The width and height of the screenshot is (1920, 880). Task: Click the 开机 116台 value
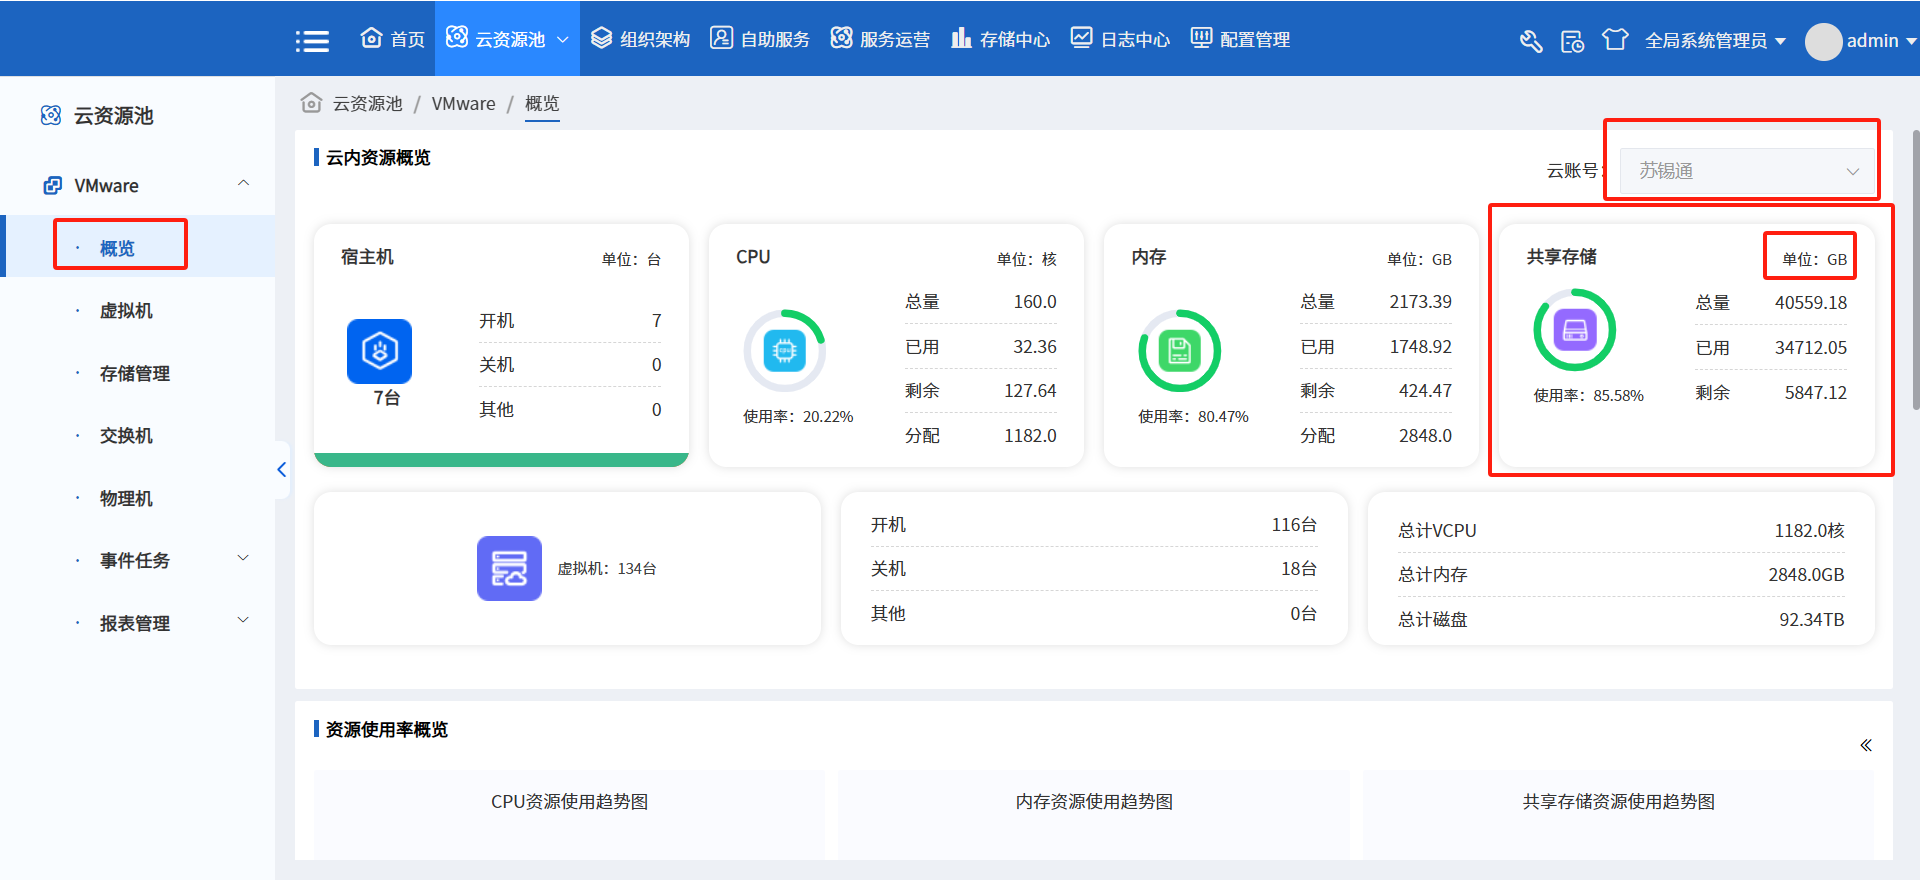[1294, 524]
